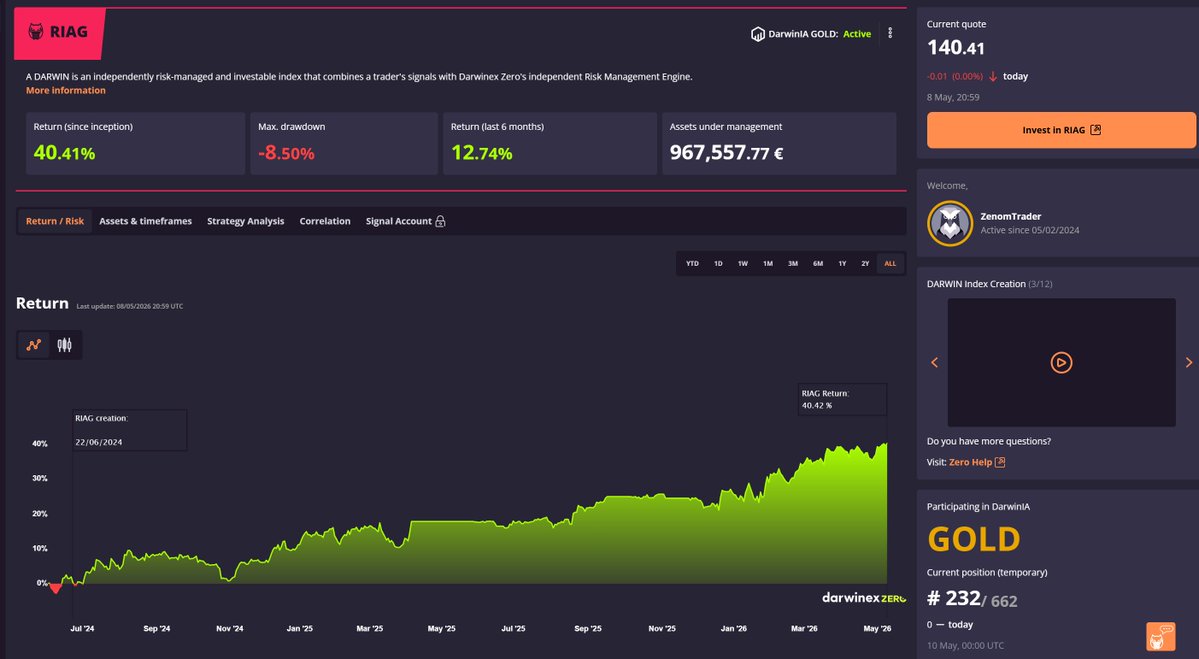The width and height of the screenshot is (1199, 659).
Task: Switch to line chart view
Action: pos(34,345)
